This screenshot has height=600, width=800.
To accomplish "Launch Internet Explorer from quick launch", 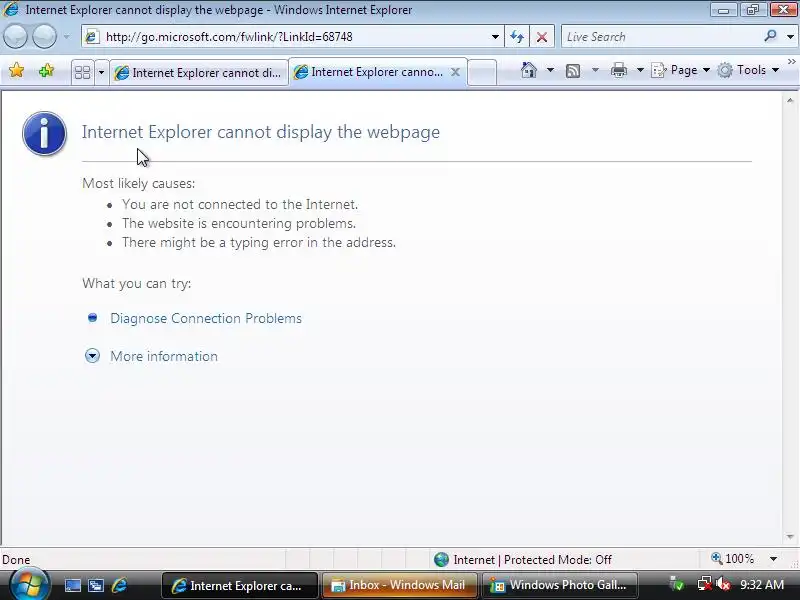I will [x=119, y=585].
